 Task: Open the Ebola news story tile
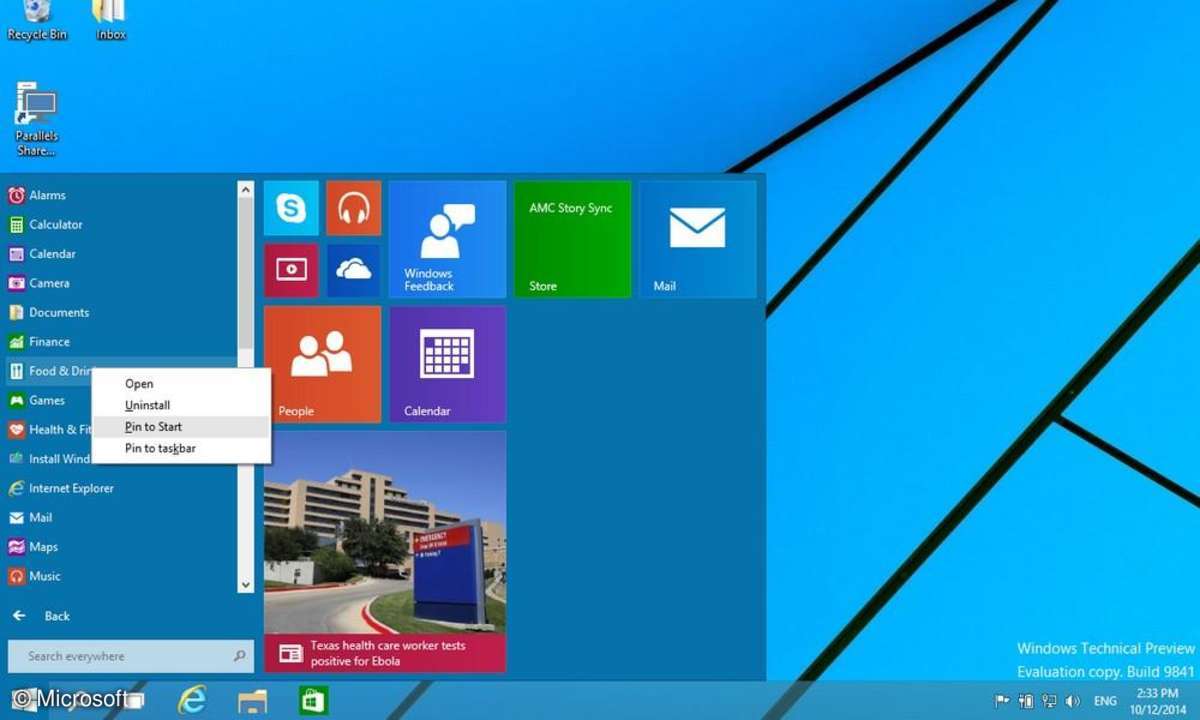tap(385, 552)
